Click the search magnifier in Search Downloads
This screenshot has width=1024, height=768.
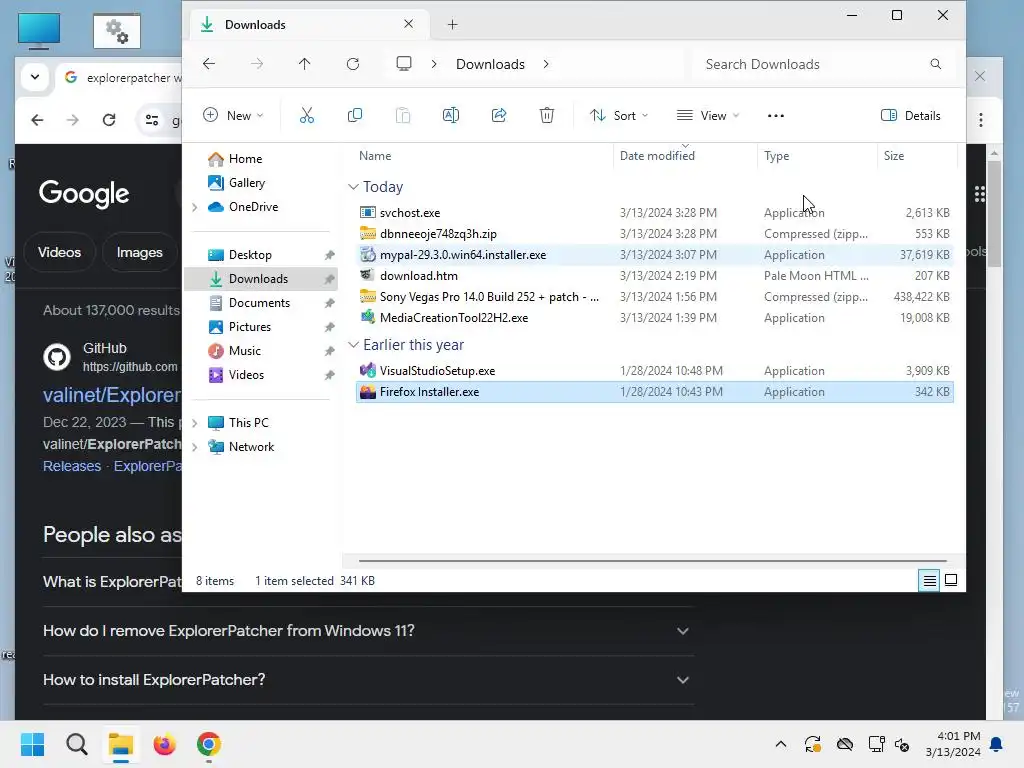pyautogui.click(x=935, y=64)
